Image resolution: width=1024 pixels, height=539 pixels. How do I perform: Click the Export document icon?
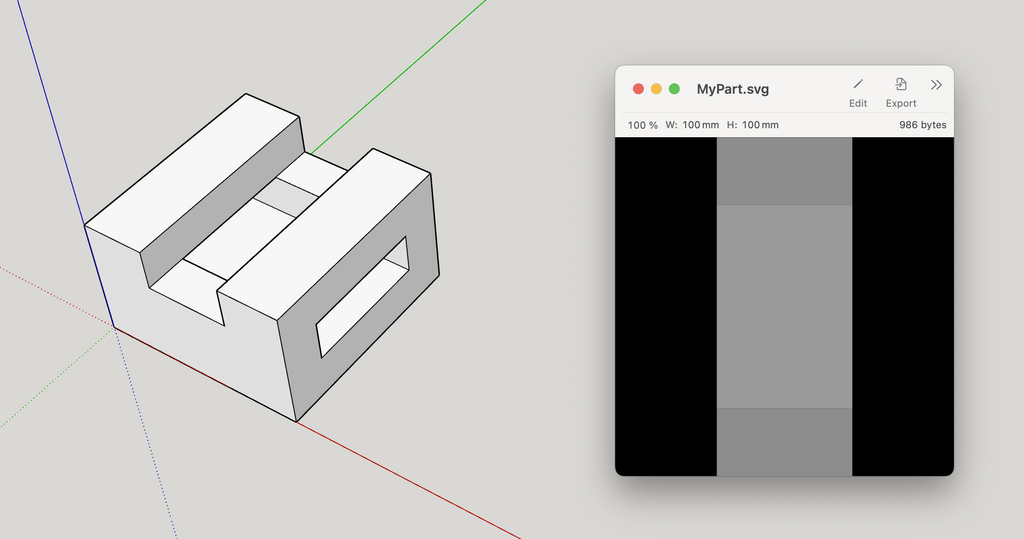point(900,85)
